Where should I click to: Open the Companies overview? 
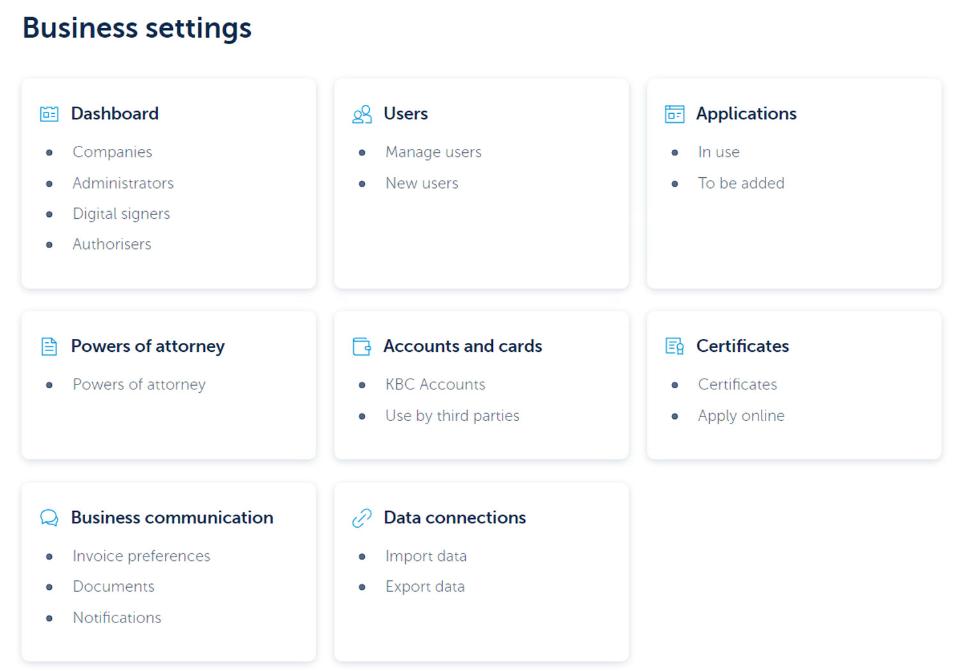coord(112,152)
